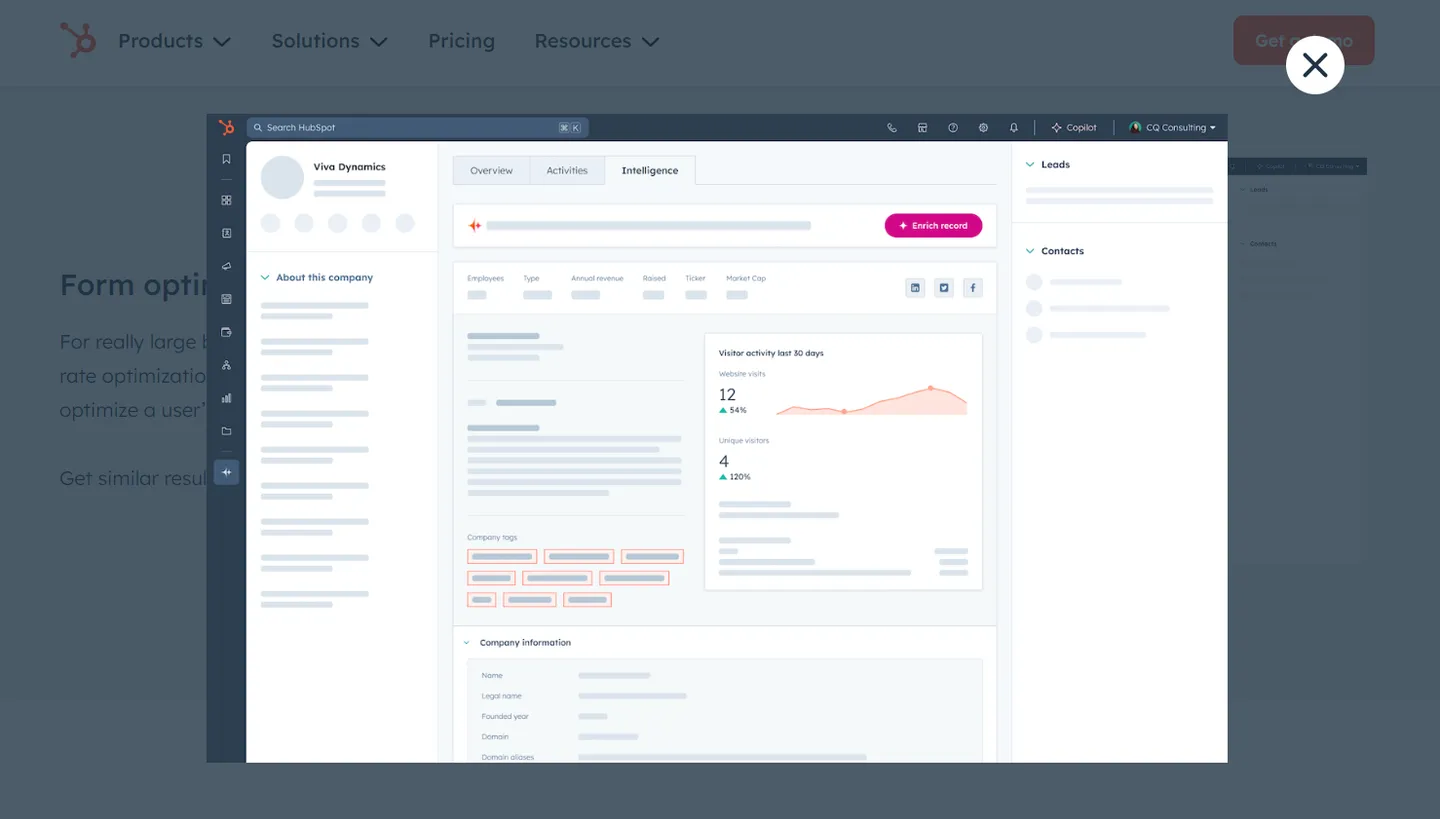The image size is (1440, 819).
Task: Collapse the Company information section
Action: [466, 643]
